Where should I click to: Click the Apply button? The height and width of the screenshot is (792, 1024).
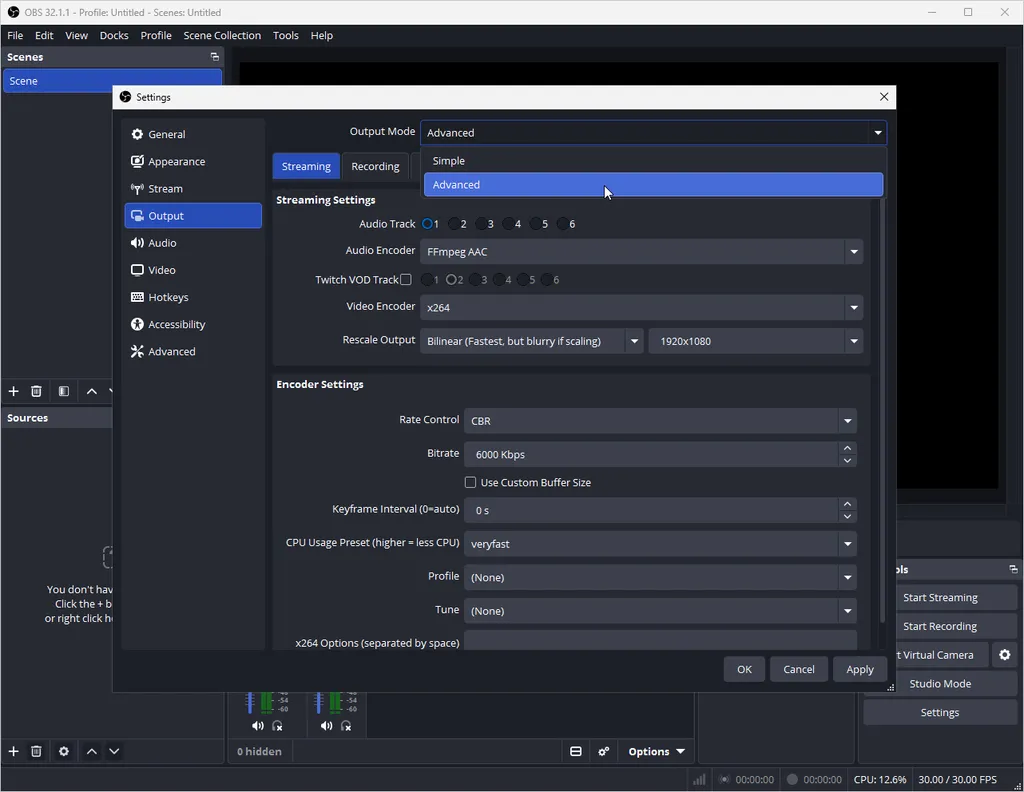[859, 669]
